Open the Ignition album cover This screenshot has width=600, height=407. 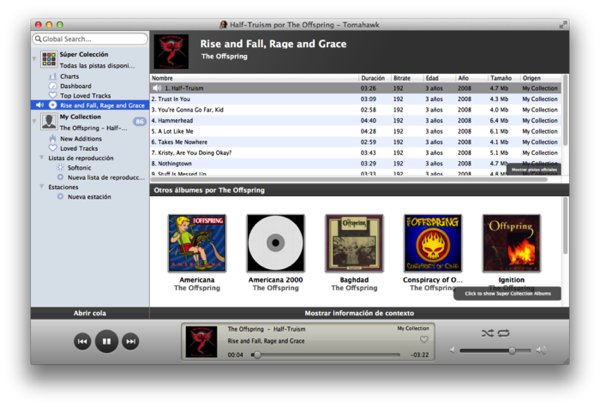click(511, 243)
